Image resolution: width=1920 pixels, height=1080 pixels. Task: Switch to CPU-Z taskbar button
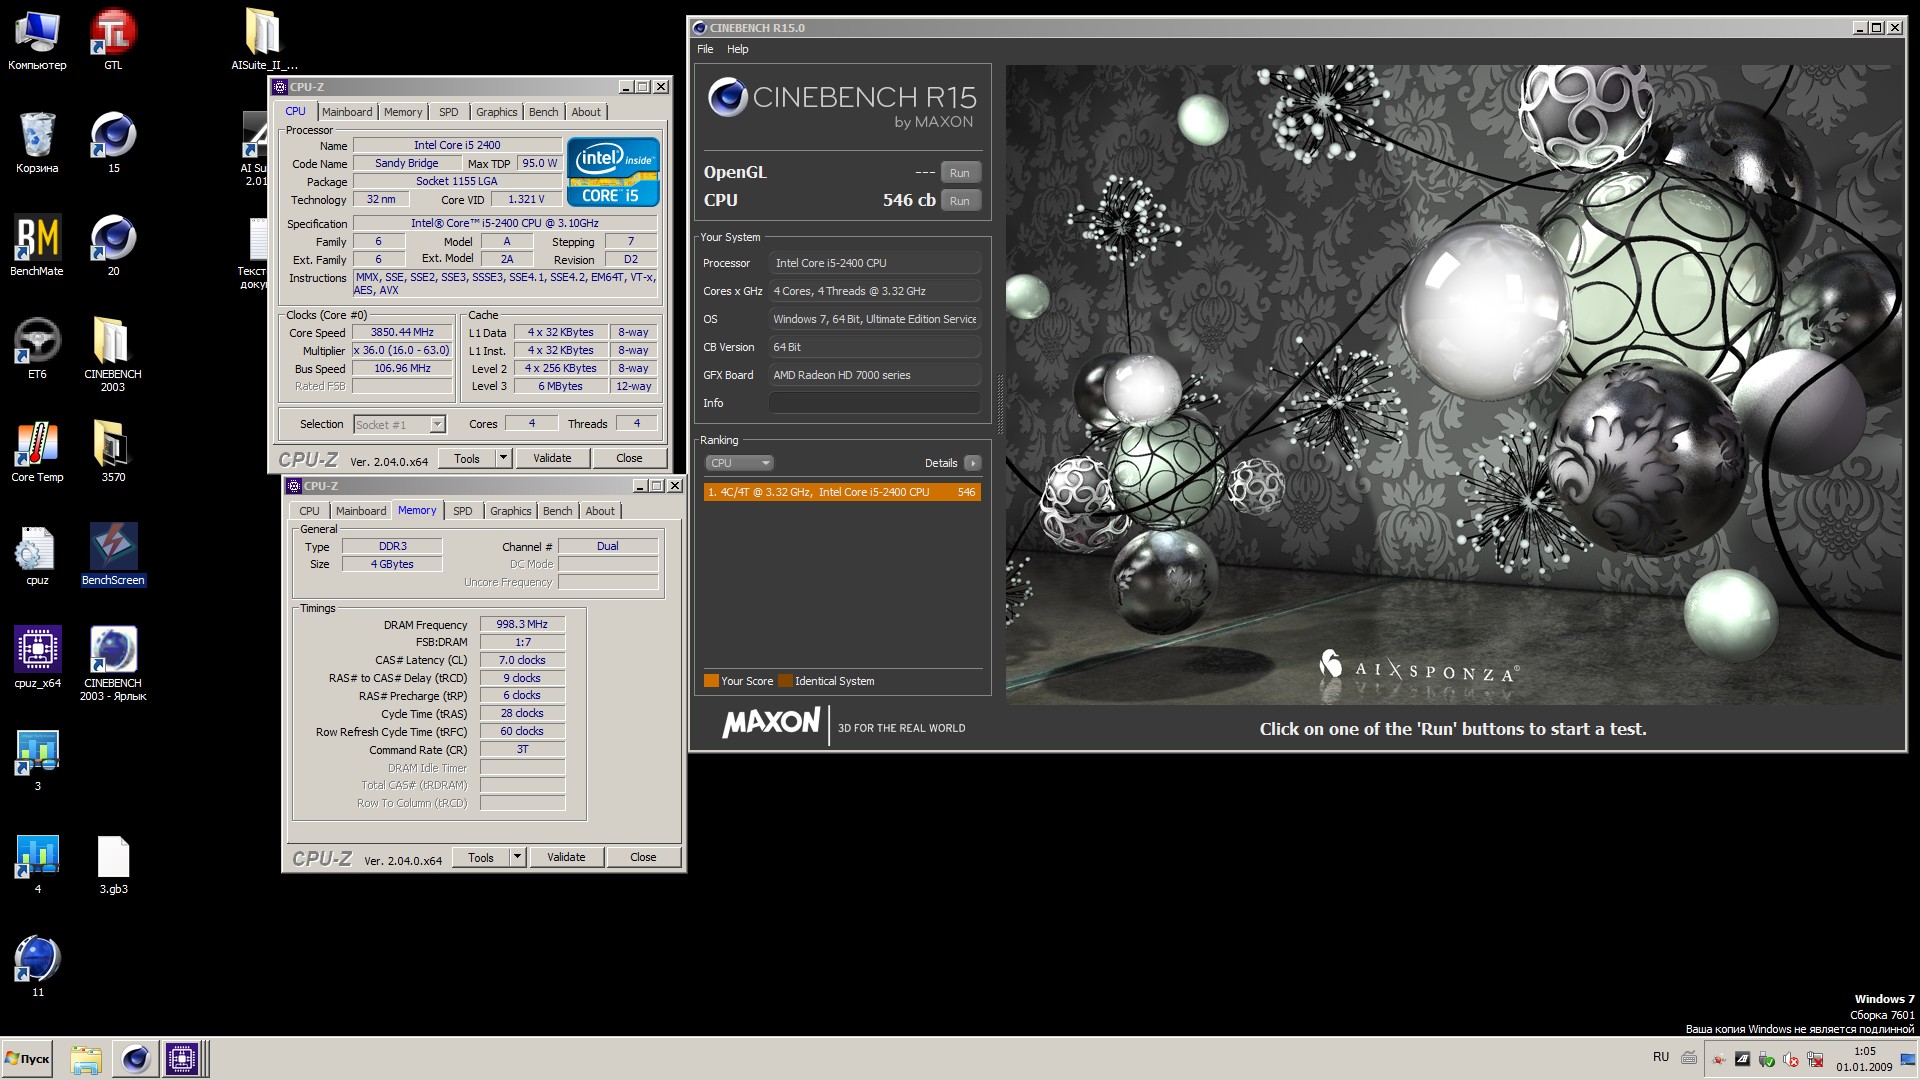[183, 1059]
